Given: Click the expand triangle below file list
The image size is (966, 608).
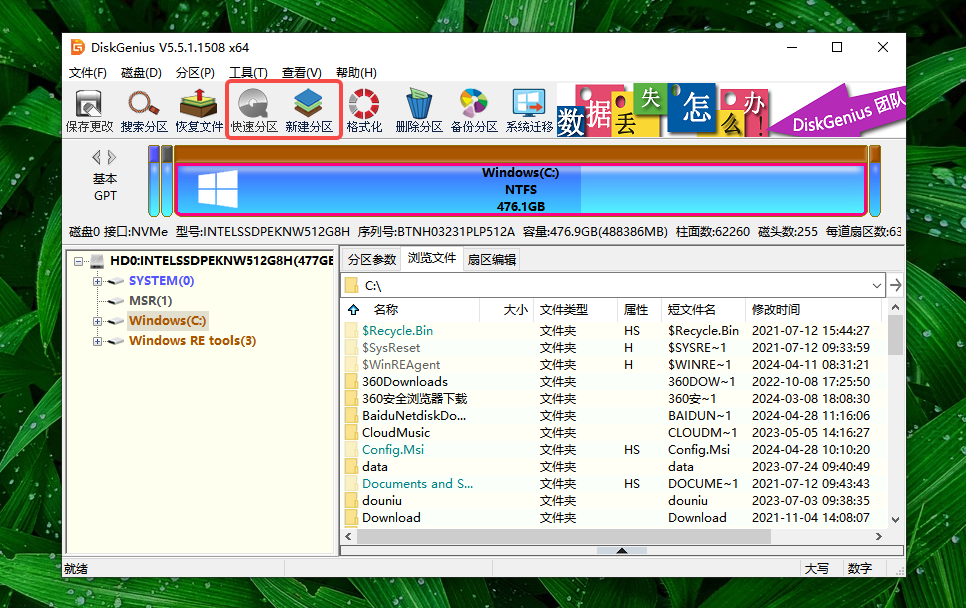Looking at the screenshot, I should [x=622, y=551].
